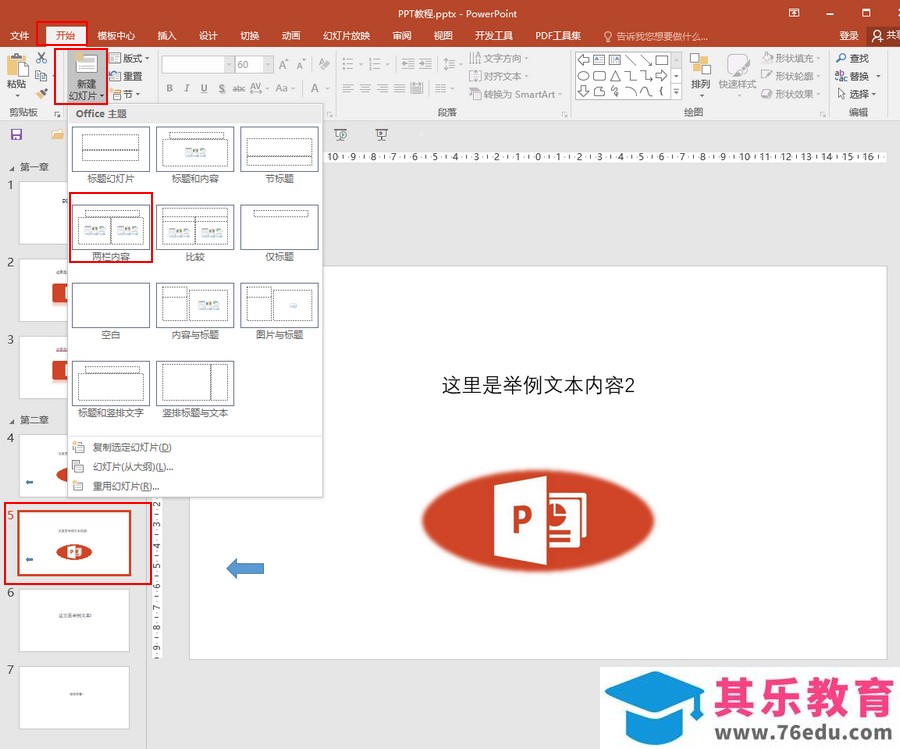Click the Paste icon in clipboard group
Screen dimensions: 900x749
click(x=17, y=65)
